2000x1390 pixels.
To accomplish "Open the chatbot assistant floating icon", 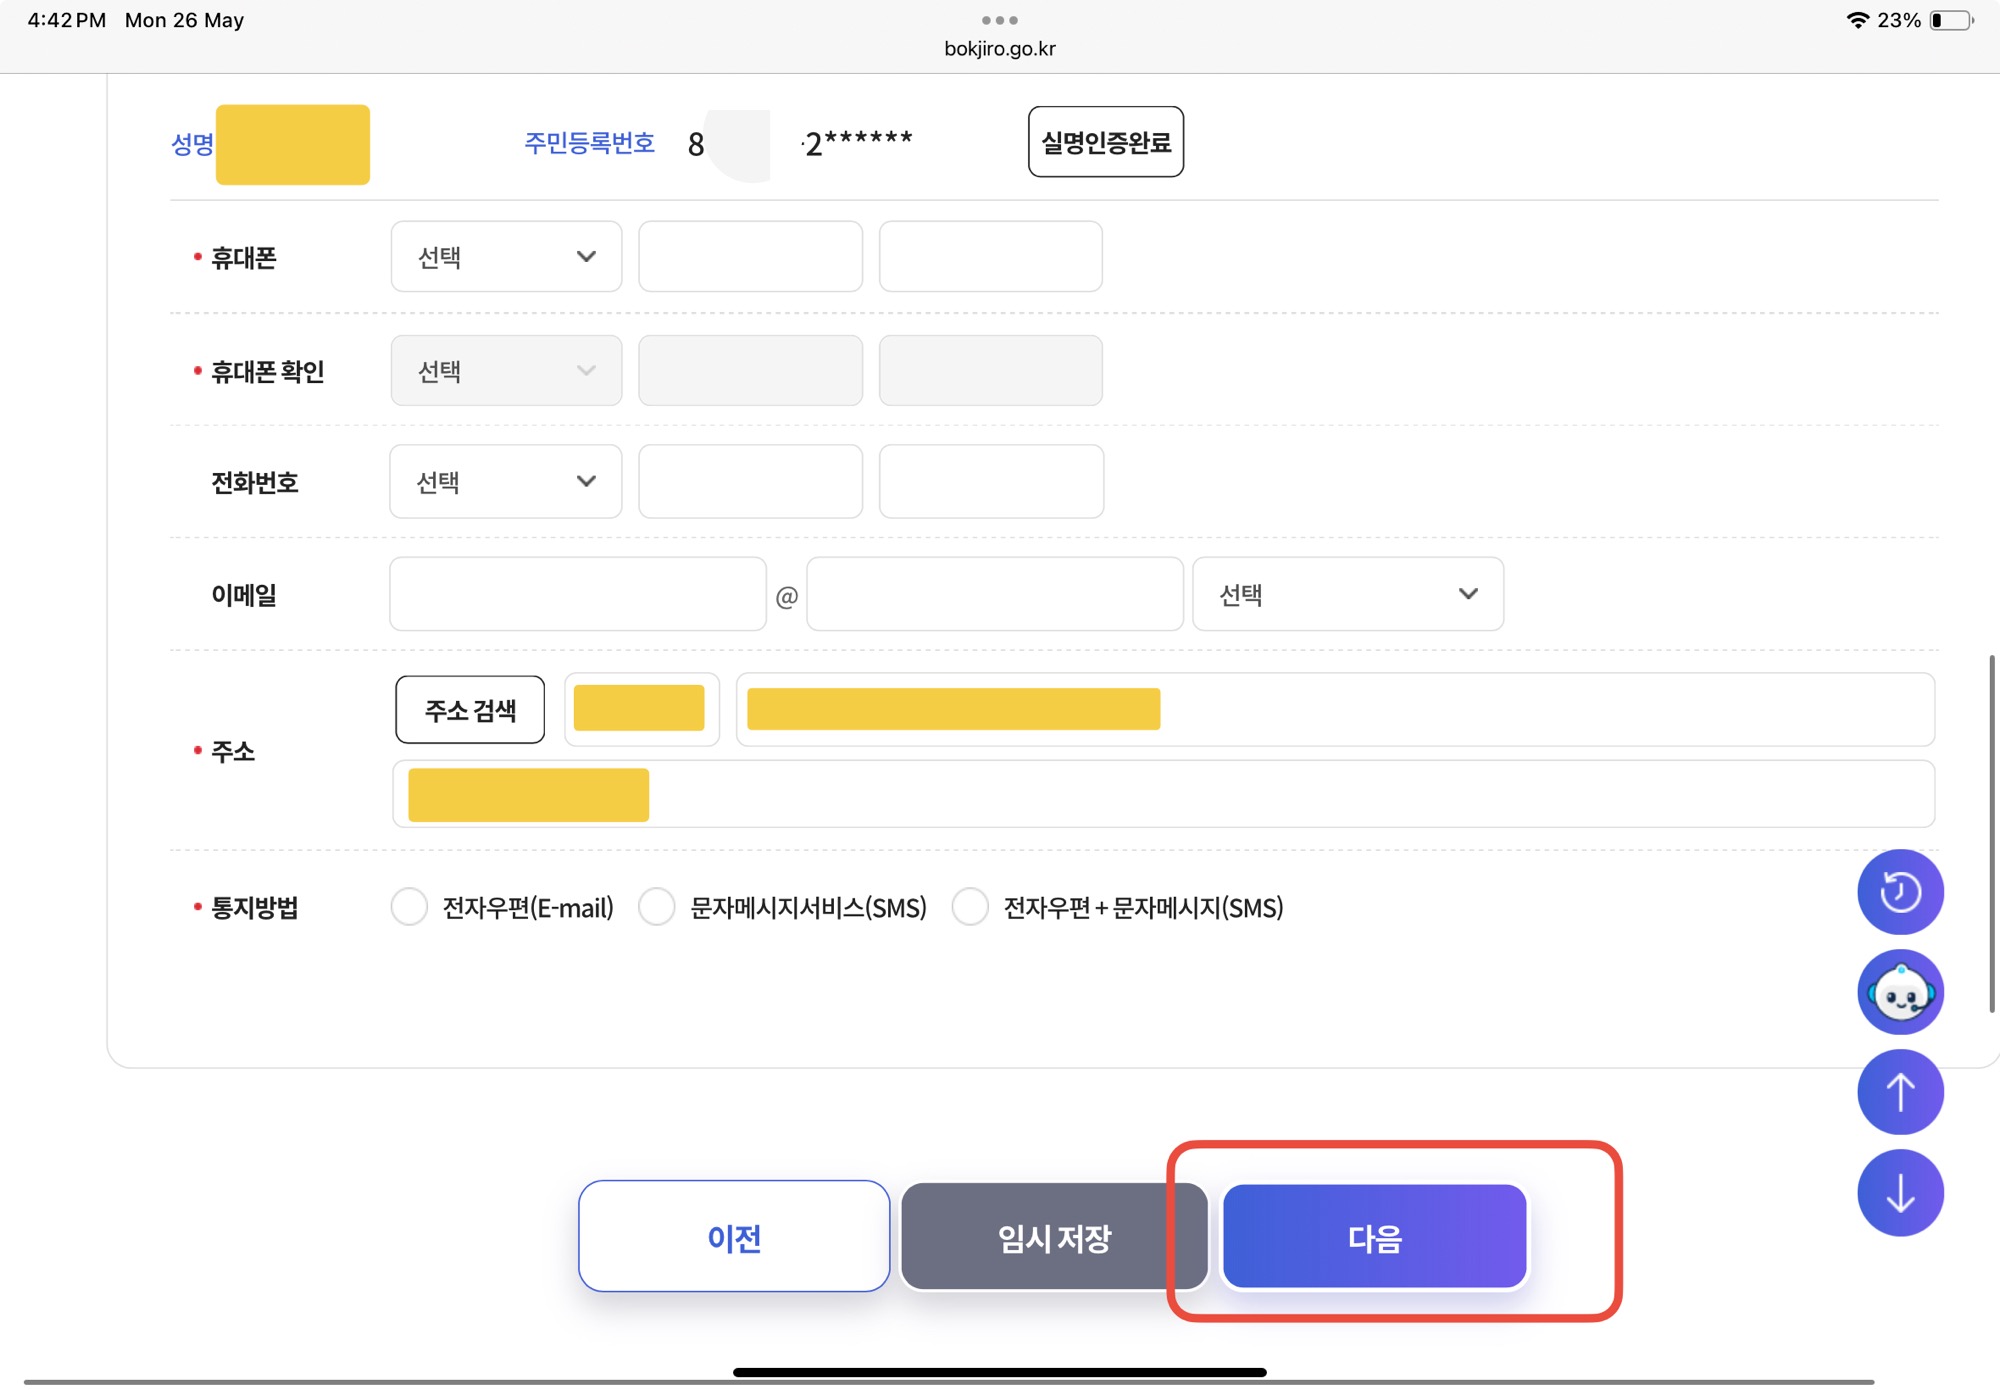I will click(1900, 992).
